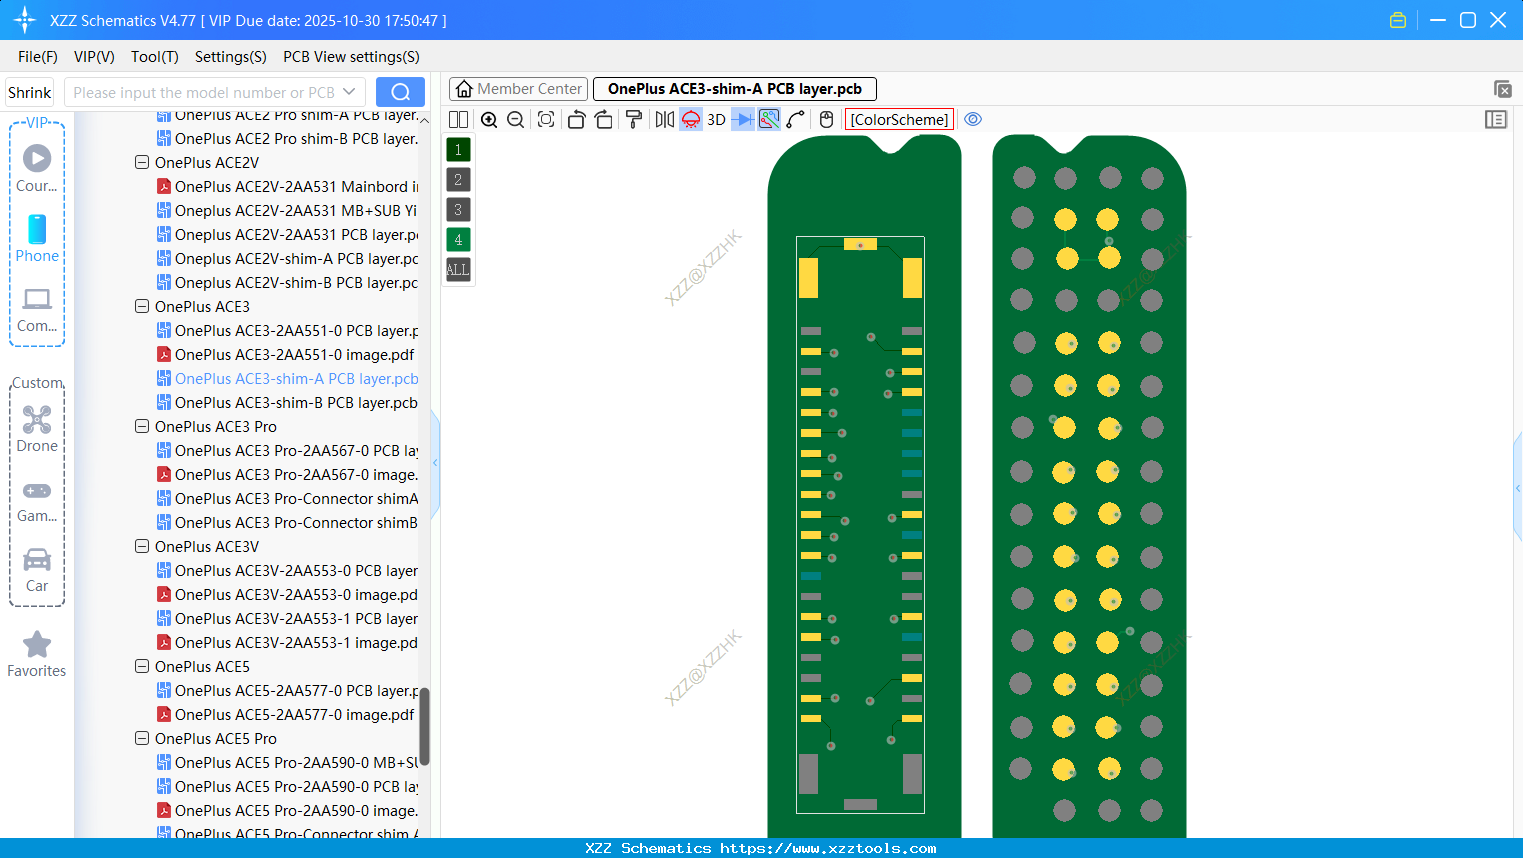Screen dimensions: 1523x858
Task: Open OnePlus ACE5-2AA577-0 image.pdf file
Action: (x=285, y=714)
